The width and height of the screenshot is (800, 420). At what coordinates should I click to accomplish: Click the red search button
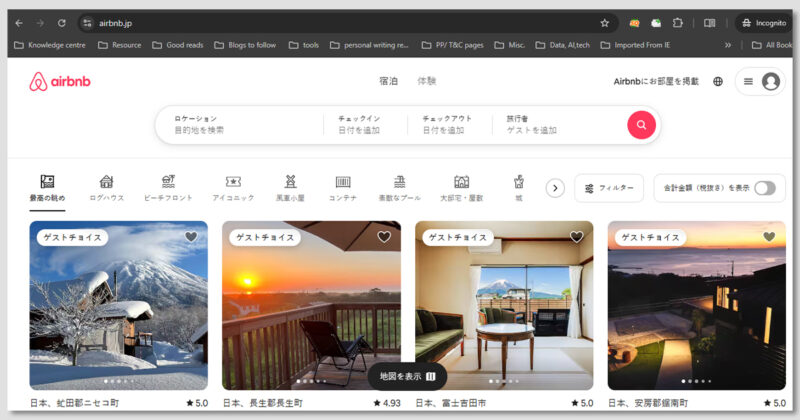(x=641, y=125)
